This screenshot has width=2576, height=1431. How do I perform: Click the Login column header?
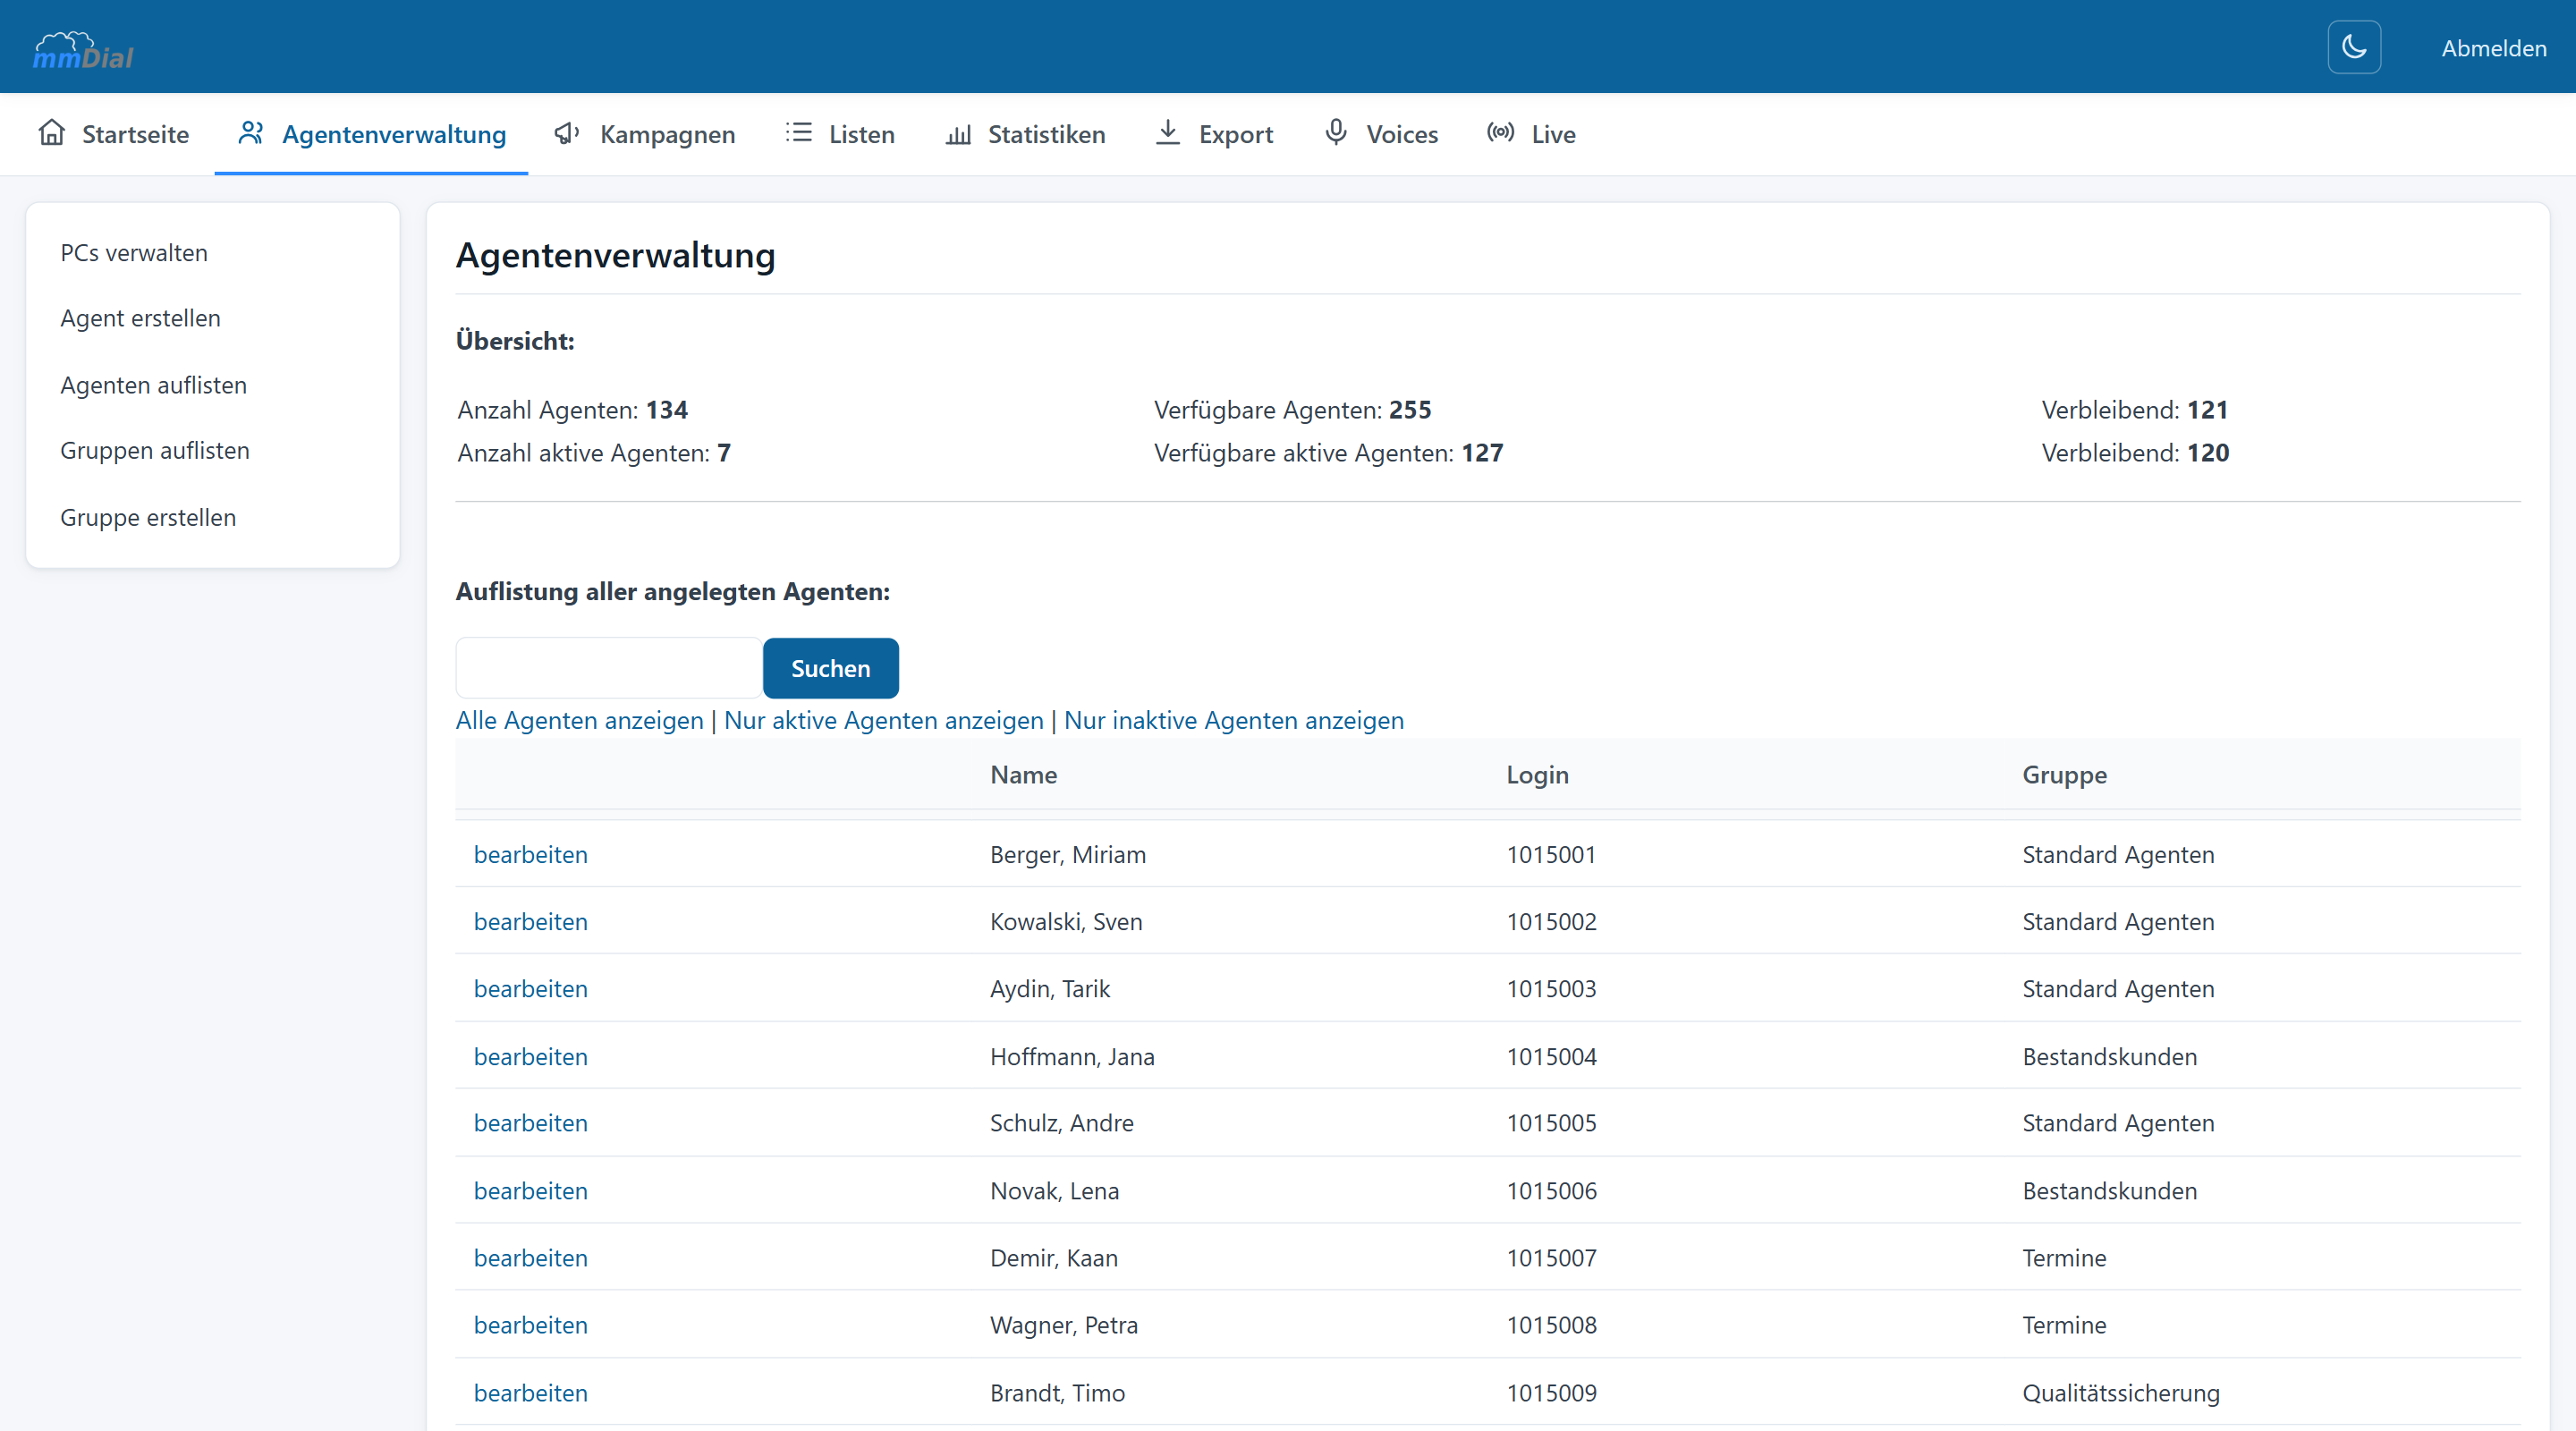click(x=1537, y=775)
